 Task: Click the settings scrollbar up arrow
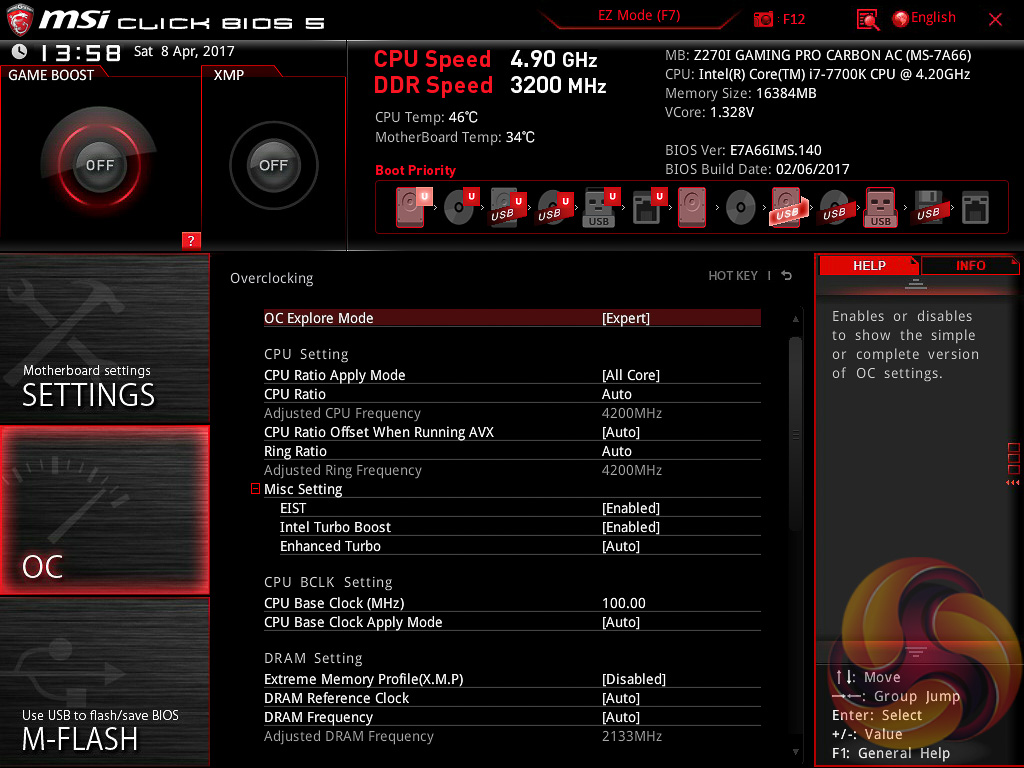[795, 319]
